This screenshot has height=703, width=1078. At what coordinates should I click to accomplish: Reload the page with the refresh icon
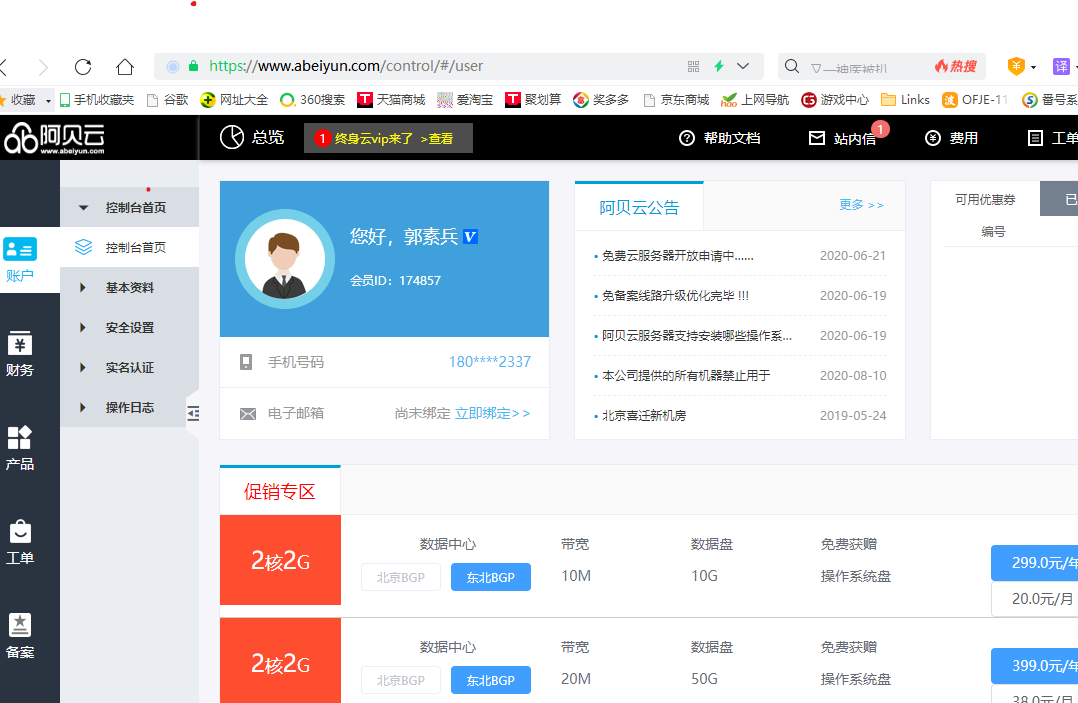[x=83, y=67]
